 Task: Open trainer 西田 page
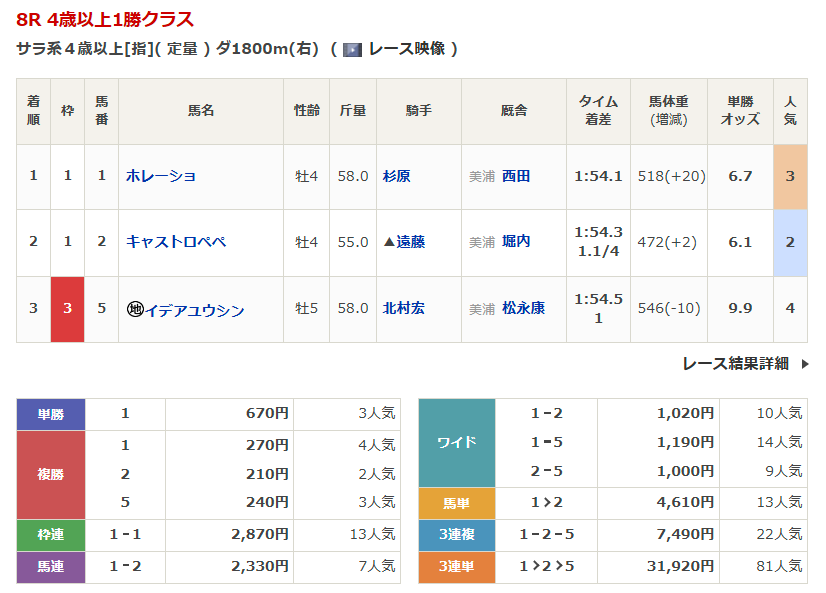516,176
